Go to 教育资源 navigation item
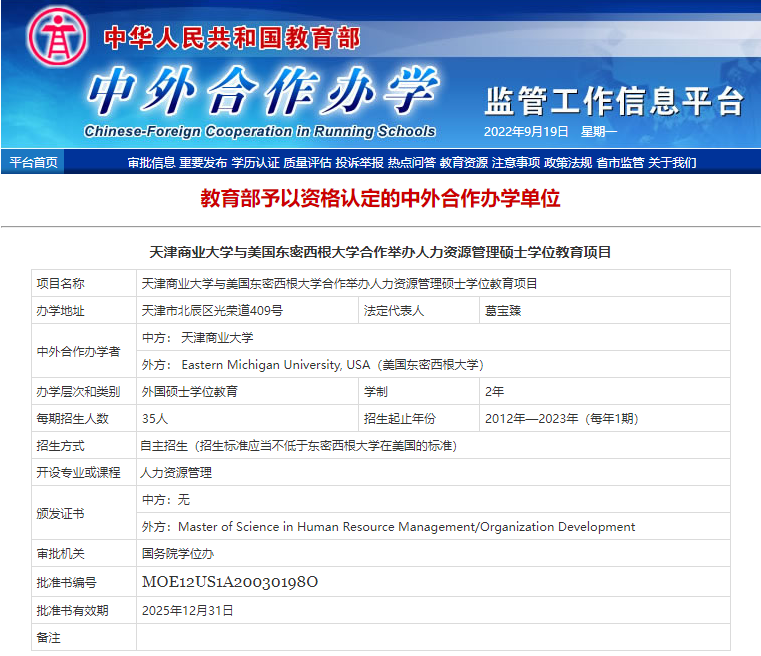 463,163
